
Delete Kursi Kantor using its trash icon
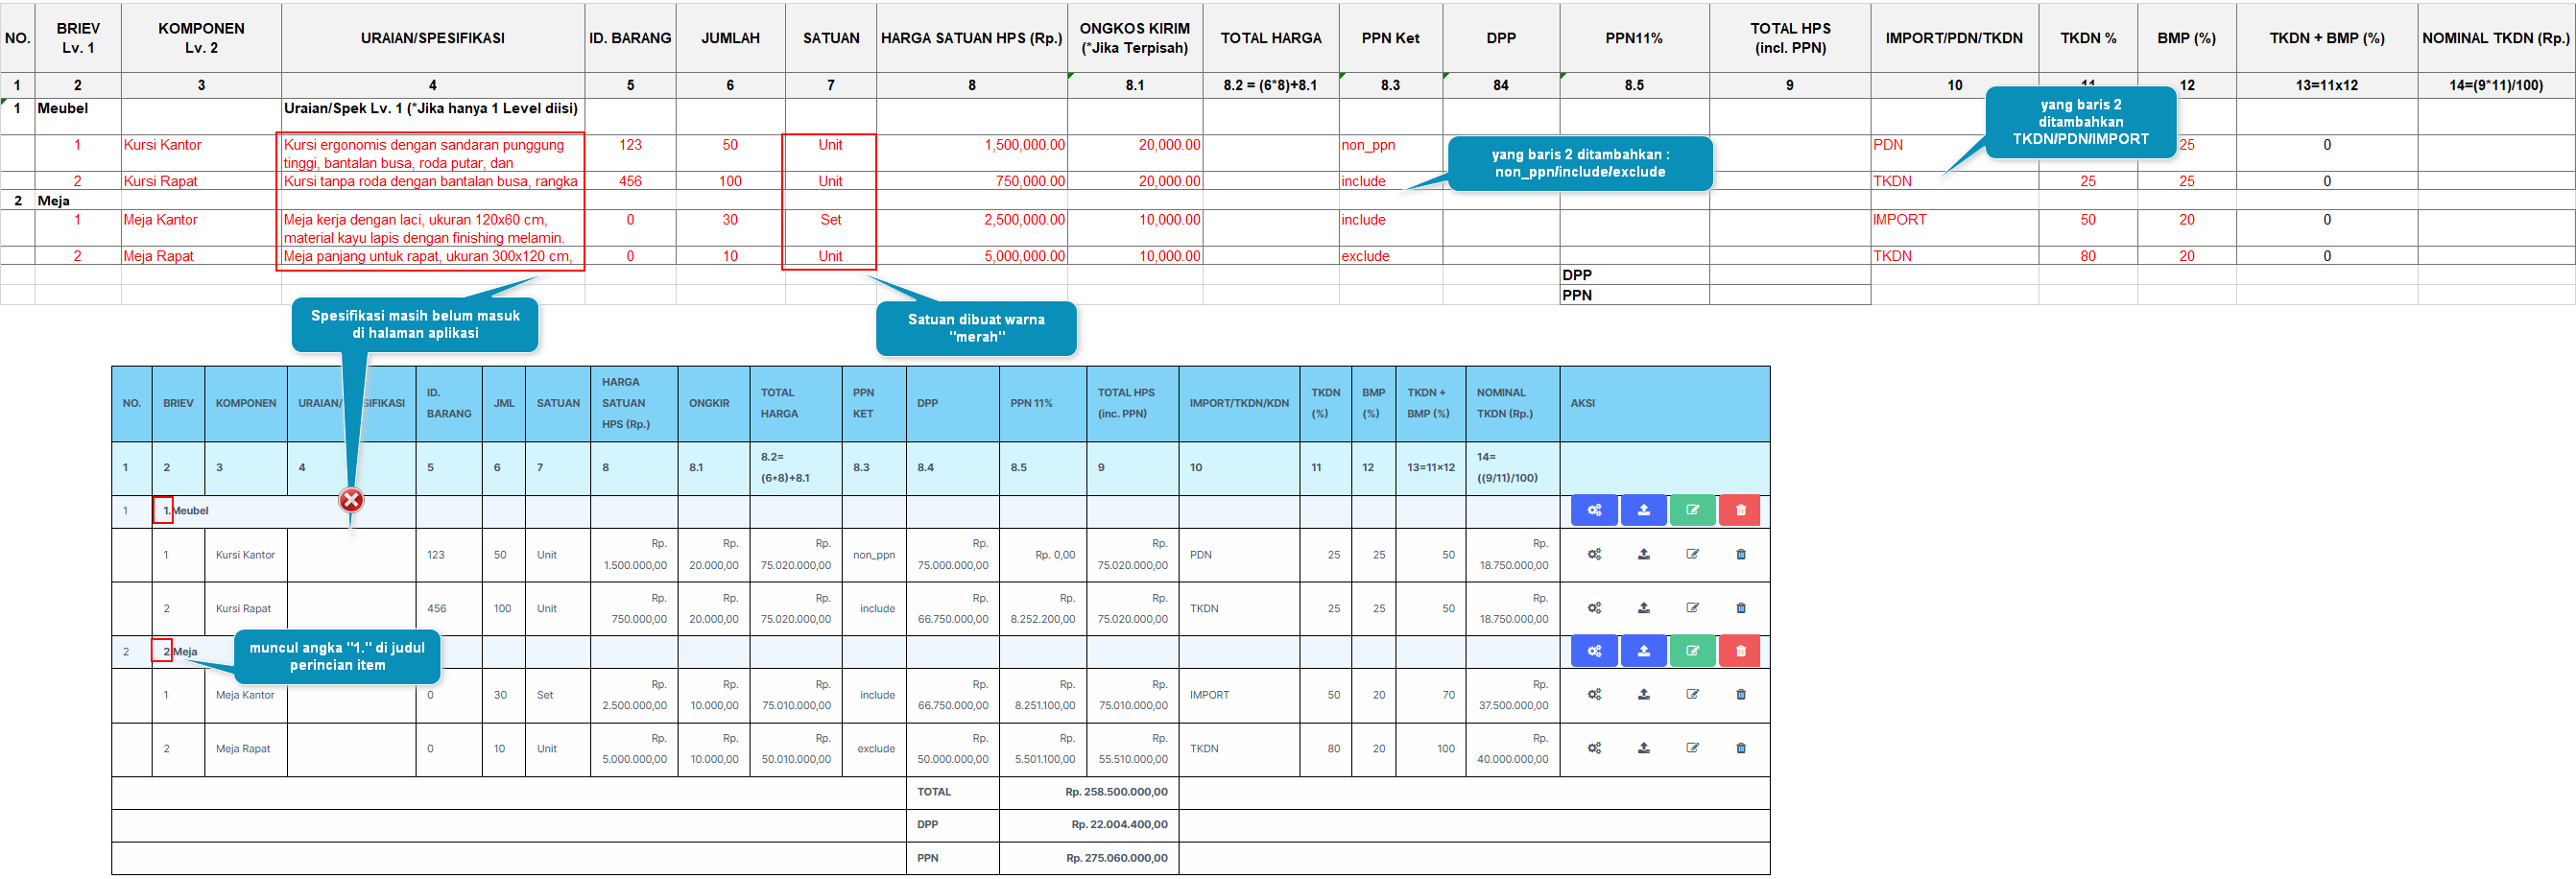pyautogui.click(x=1741, y=554)
